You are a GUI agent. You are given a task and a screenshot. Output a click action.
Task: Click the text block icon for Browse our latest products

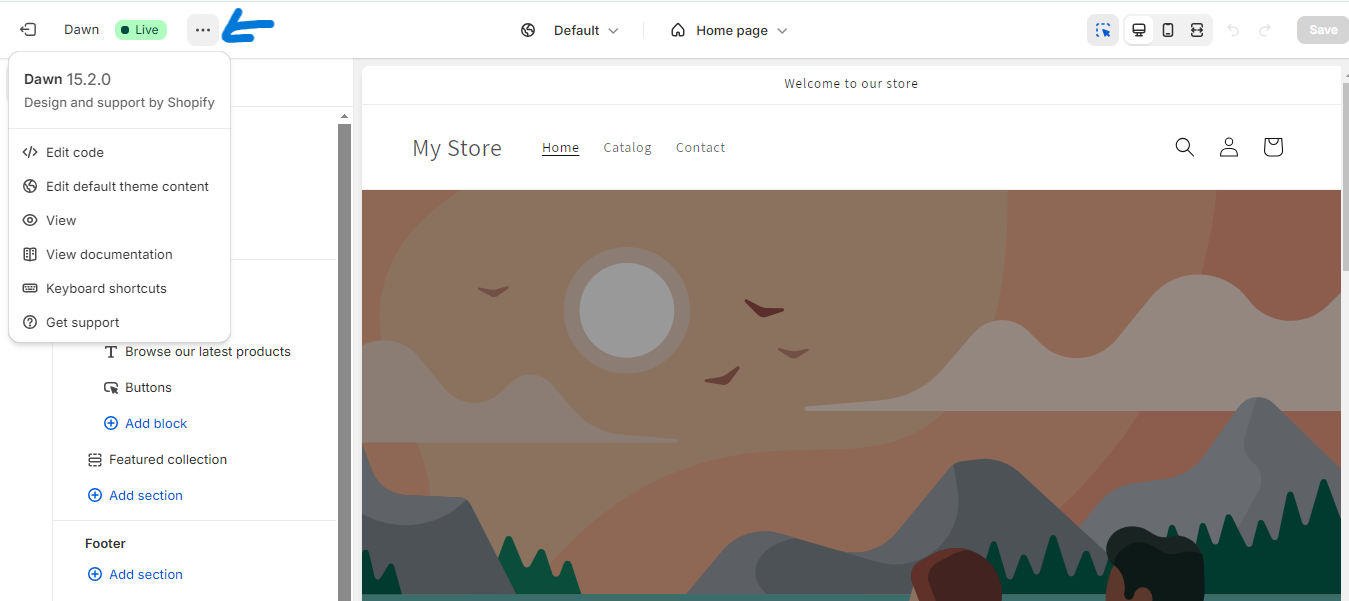(111, 352)
